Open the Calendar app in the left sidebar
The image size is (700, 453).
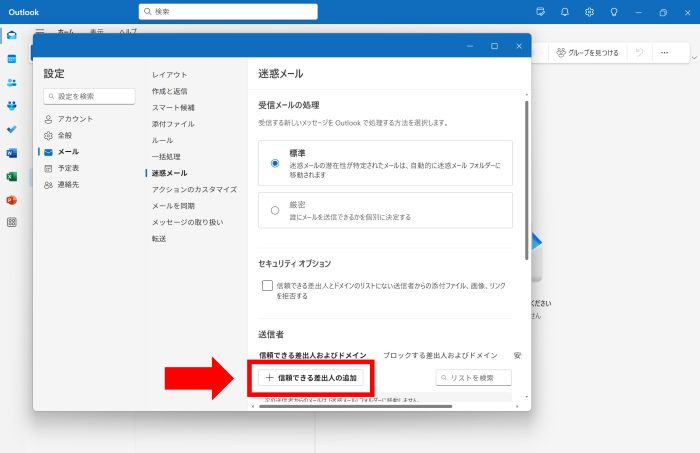point(12,58)
